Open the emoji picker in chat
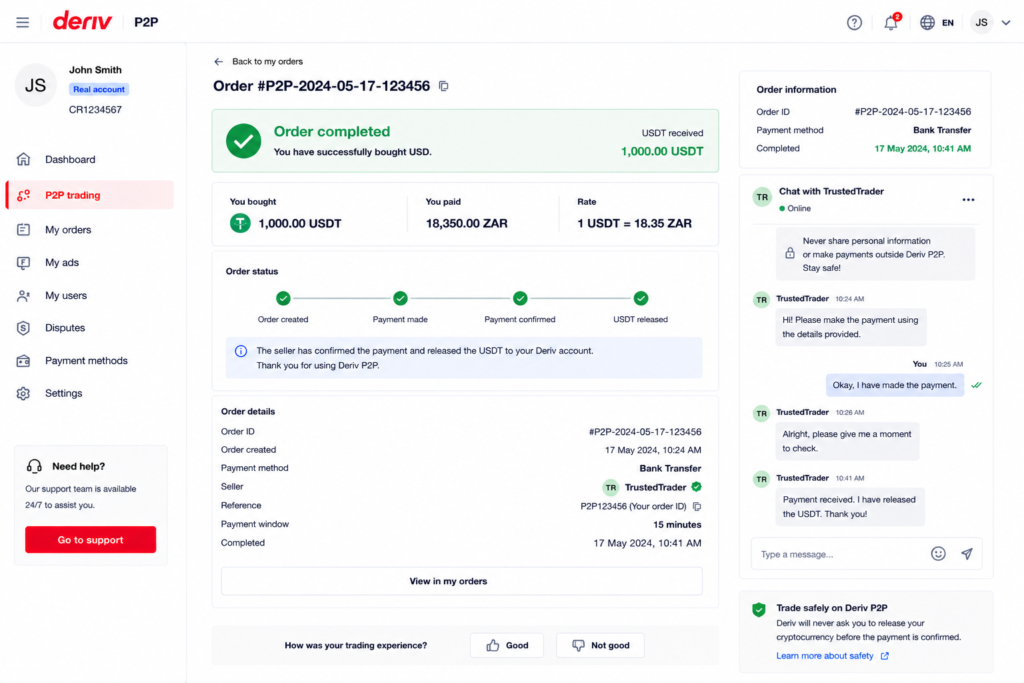This screenshot has width=1024, height=683. (938, 554)
